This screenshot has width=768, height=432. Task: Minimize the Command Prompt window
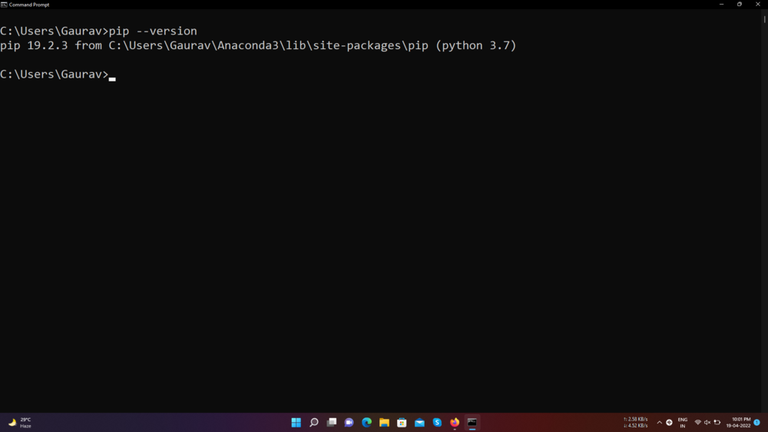click(x=721, y=4)
